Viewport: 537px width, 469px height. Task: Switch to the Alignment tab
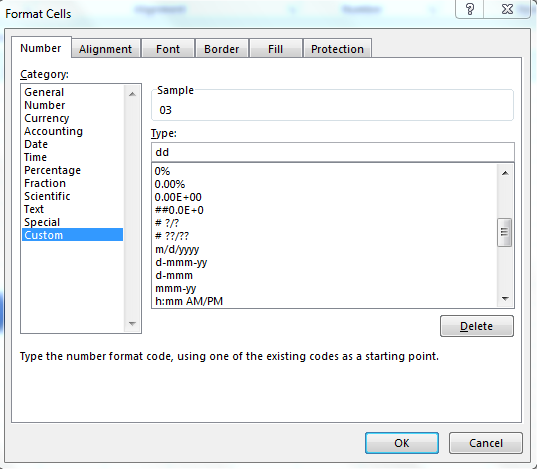(x=105, y=49)
